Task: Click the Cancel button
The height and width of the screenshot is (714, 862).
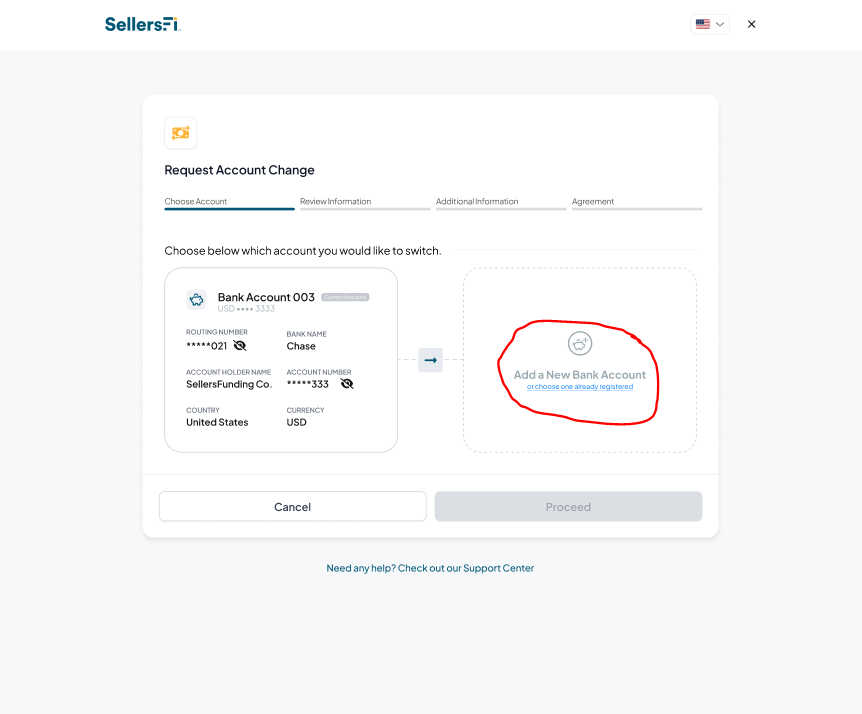Action: click(x=292, y=506)
